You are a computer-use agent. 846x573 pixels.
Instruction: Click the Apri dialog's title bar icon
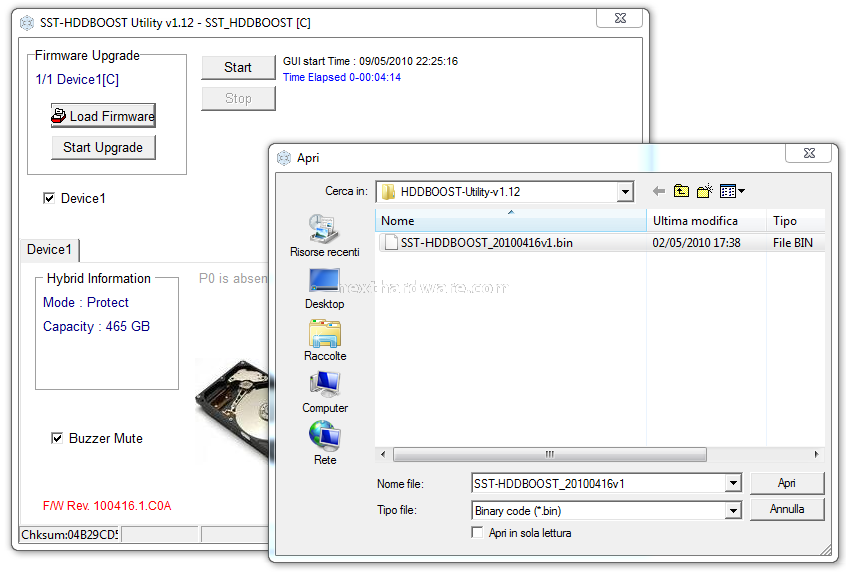coord(284,158)
